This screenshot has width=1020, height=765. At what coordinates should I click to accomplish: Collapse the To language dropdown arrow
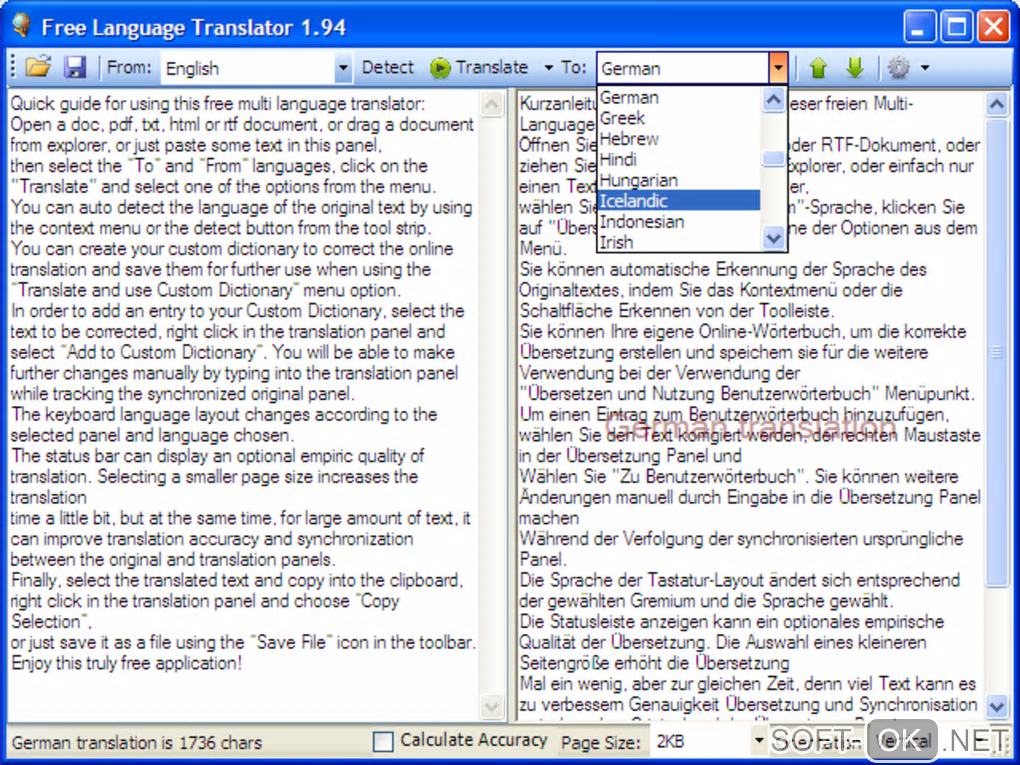pos(777,68)
